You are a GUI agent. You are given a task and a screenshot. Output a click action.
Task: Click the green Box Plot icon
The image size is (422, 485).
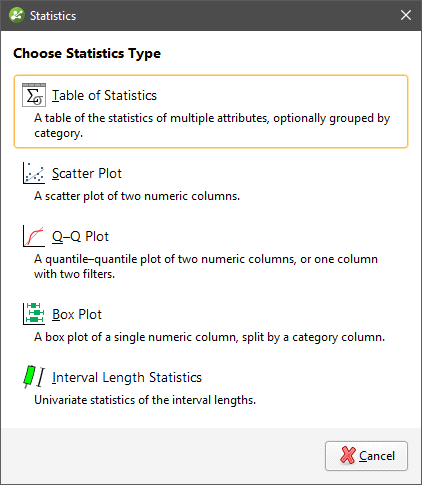pyautogui.click(x=34, y=314)
